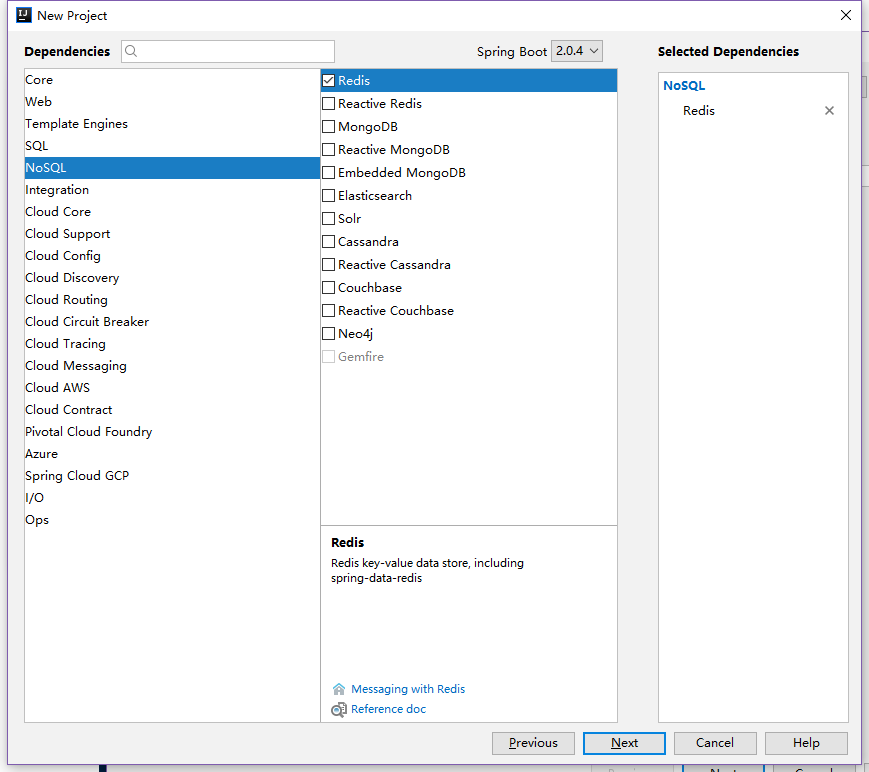Check the Neo4j dependency box

(x=328, y=334)
